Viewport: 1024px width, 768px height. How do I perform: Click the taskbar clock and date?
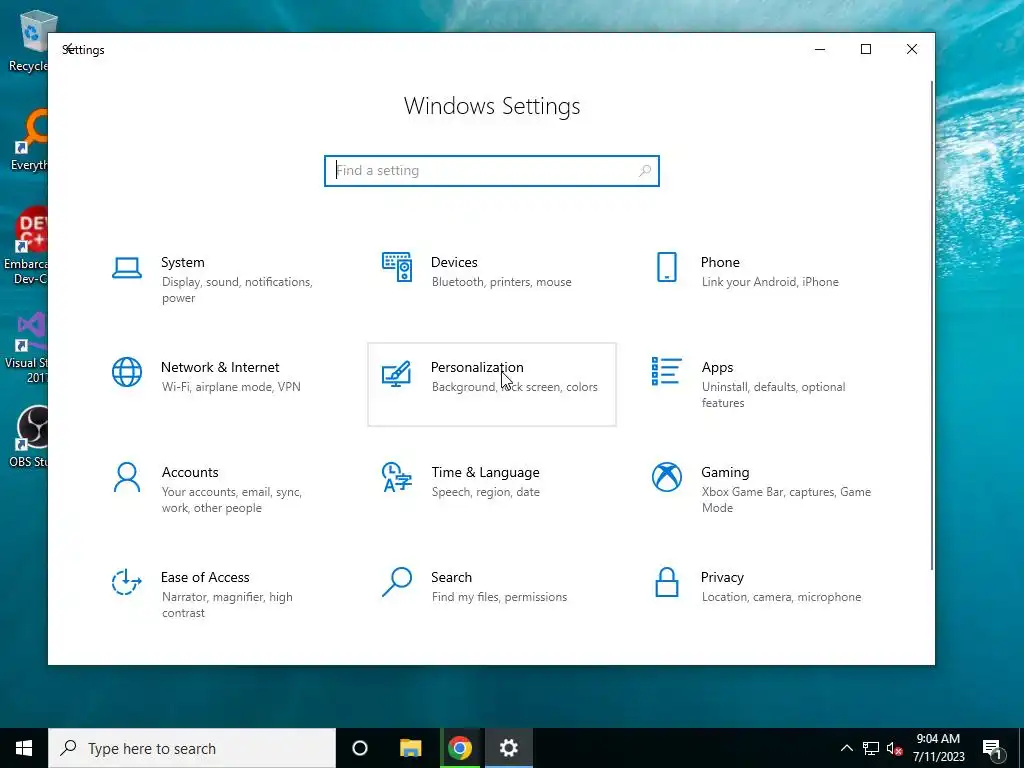pyautogui.click(x=938, y=748)
